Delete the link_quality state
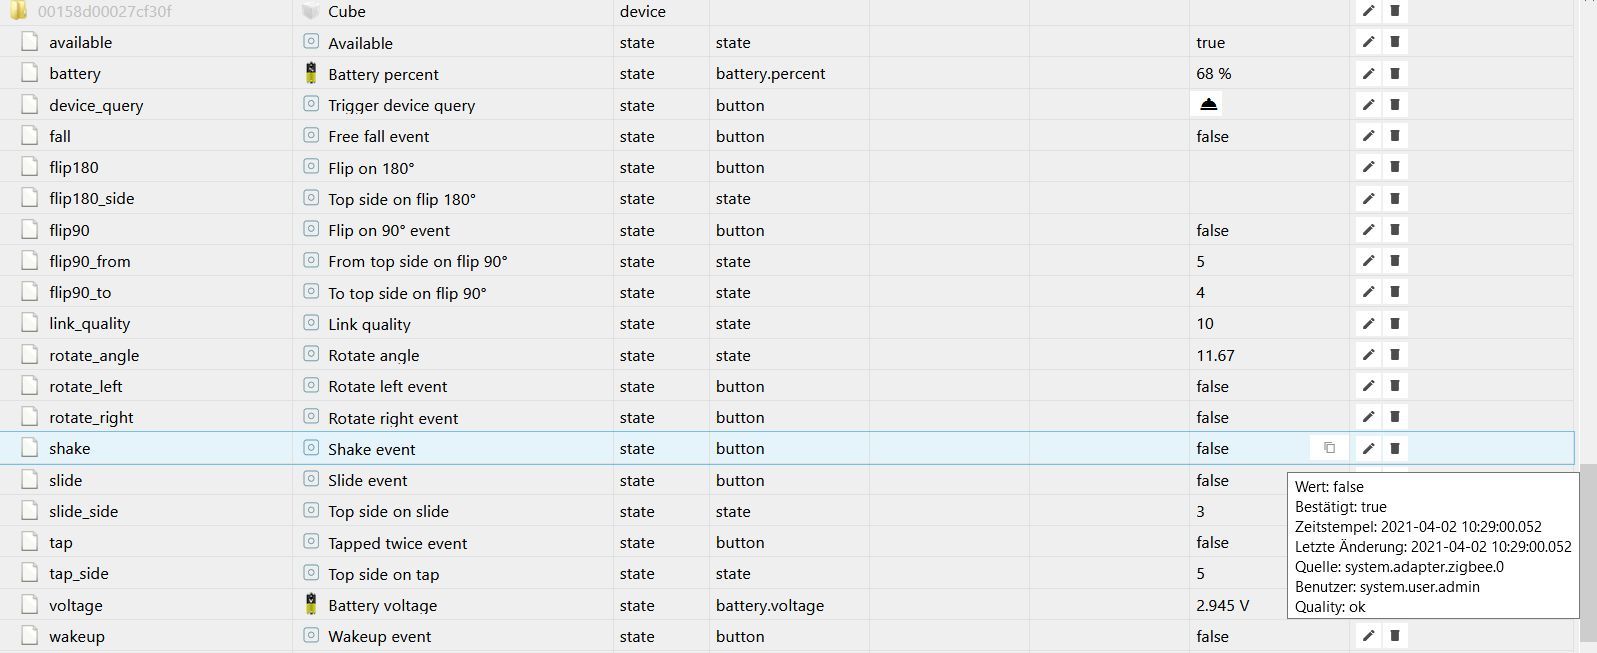The height and width of the screenshot is (653, 1597). coord(1395,323)
